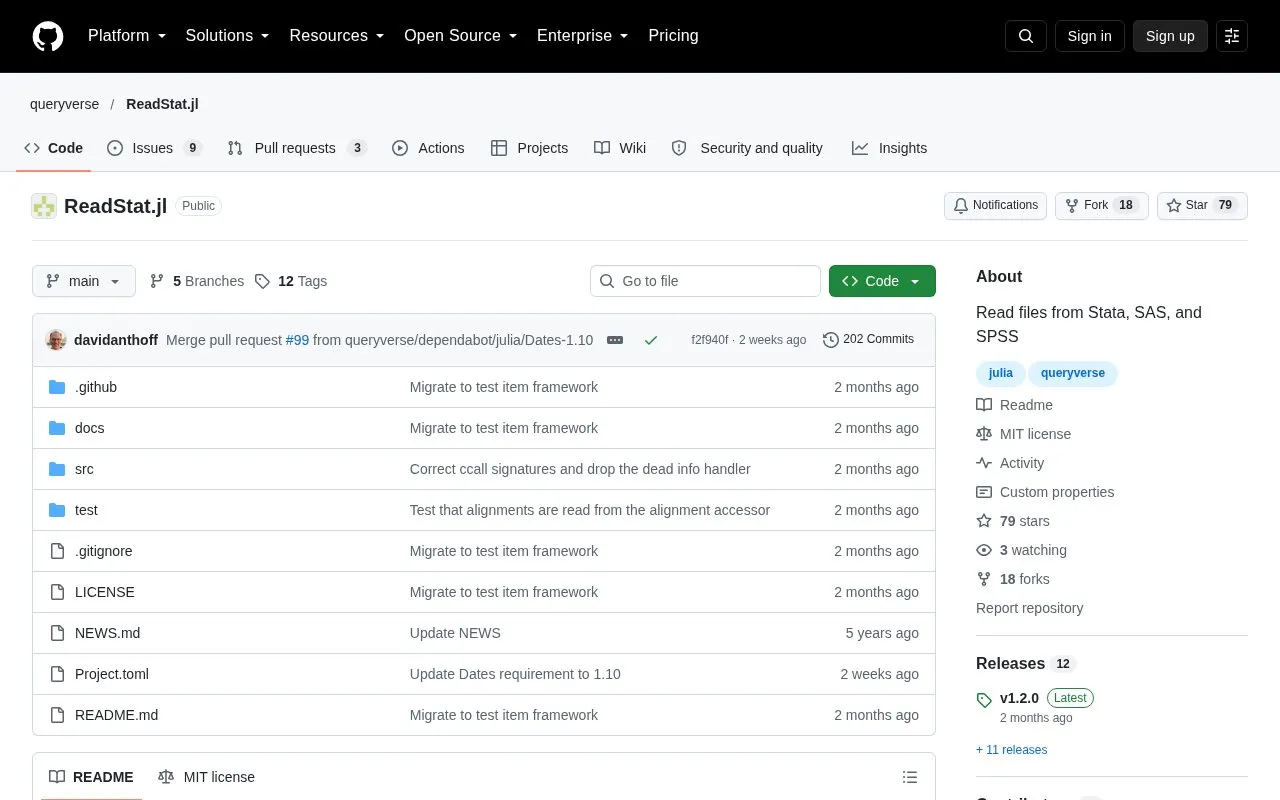
Task: Expand the commit message ellipsis icon
Action: [615, 340]
